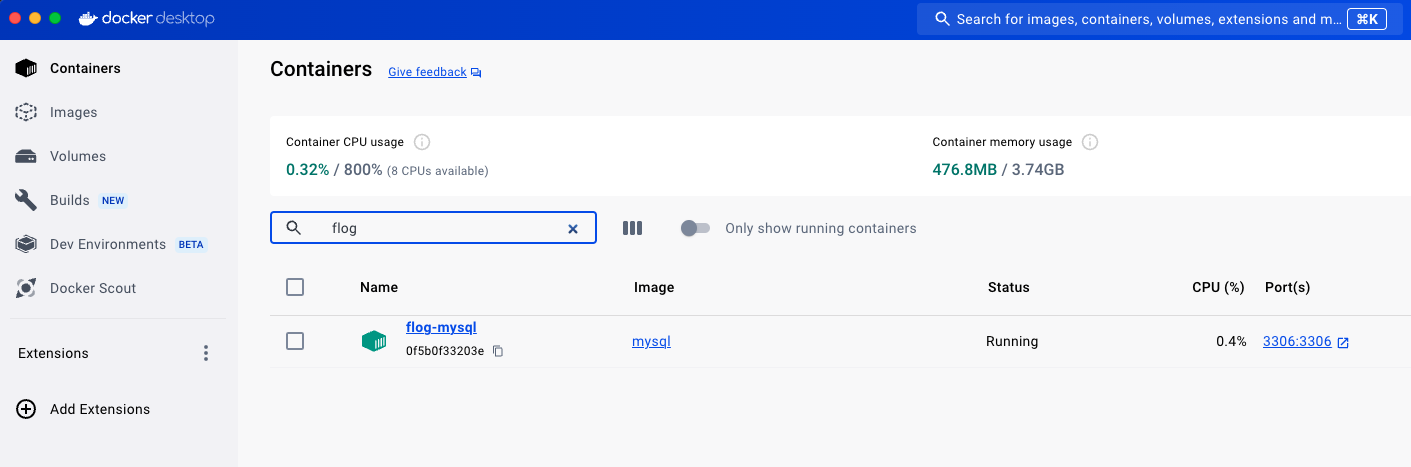Sort by the Status column header

point(1008,287)
